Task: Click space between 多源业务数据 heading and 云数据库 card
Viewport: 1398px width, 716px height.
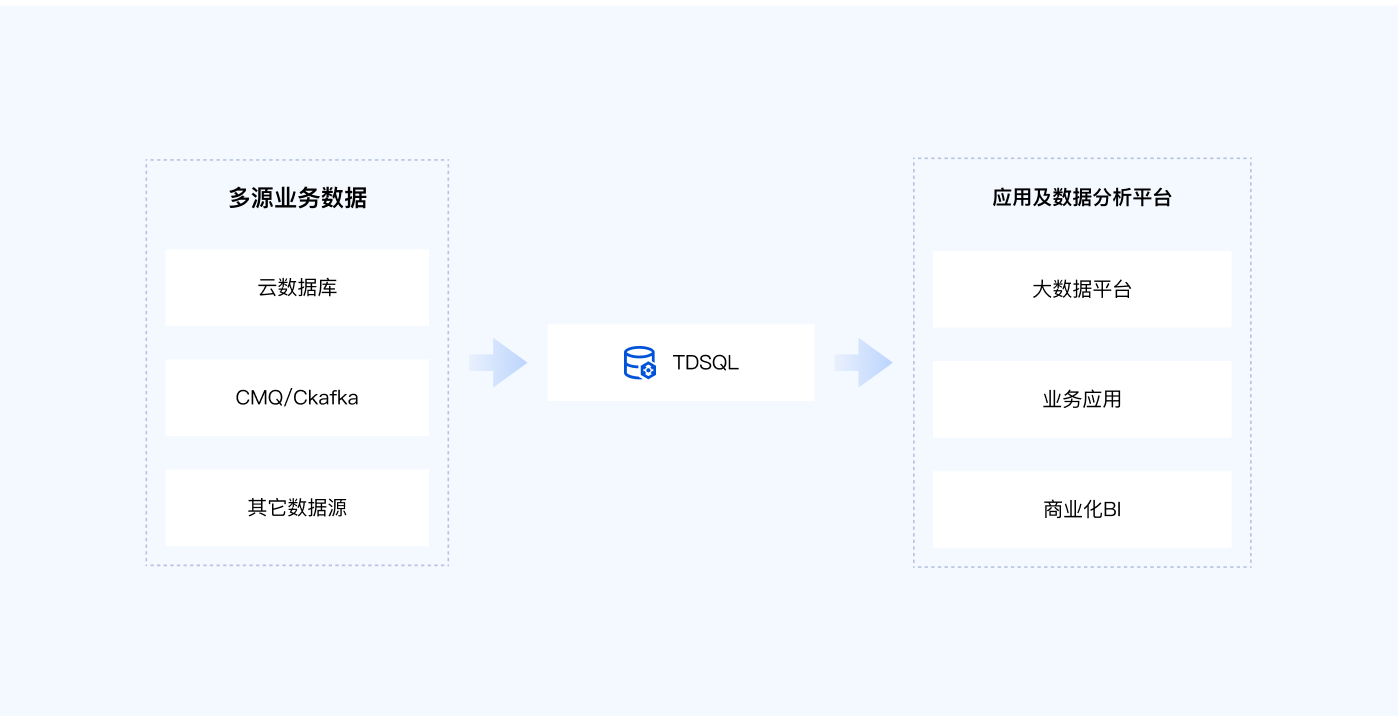Action: tap(297, 232)
